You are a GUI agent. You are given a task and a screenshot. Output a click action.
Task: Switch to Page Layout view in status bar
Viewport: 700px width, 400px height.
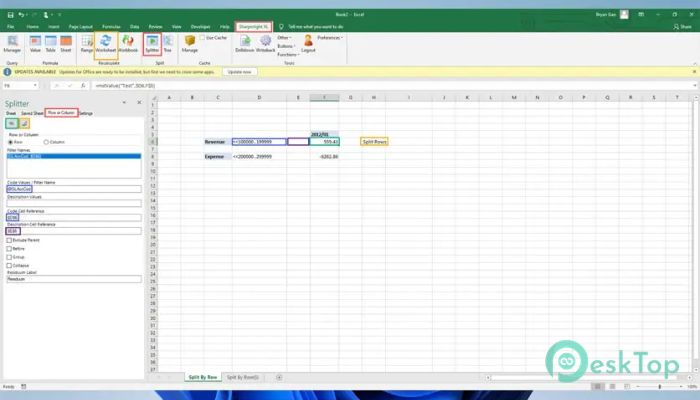click(x=612, y=386)
